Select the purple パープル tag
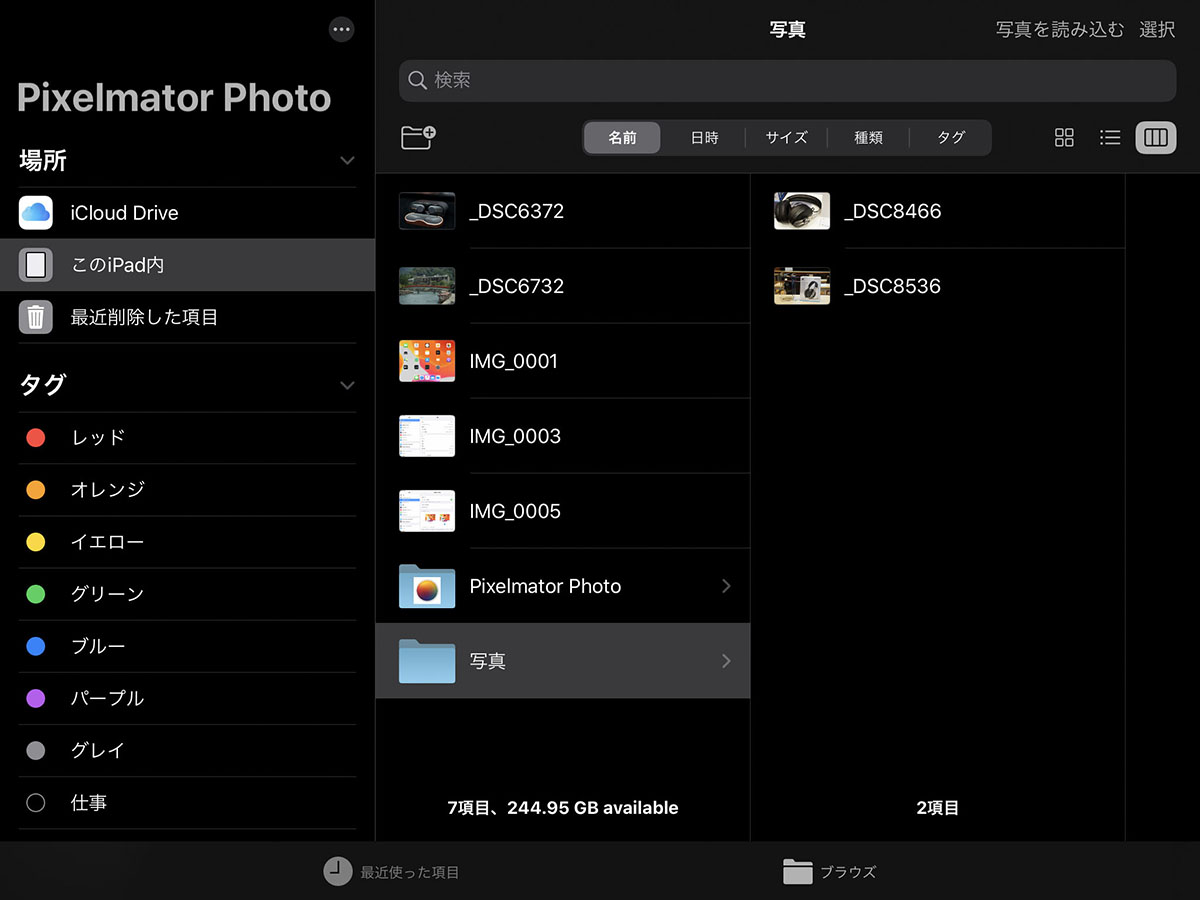The image size is (1200, 900). 187,698
